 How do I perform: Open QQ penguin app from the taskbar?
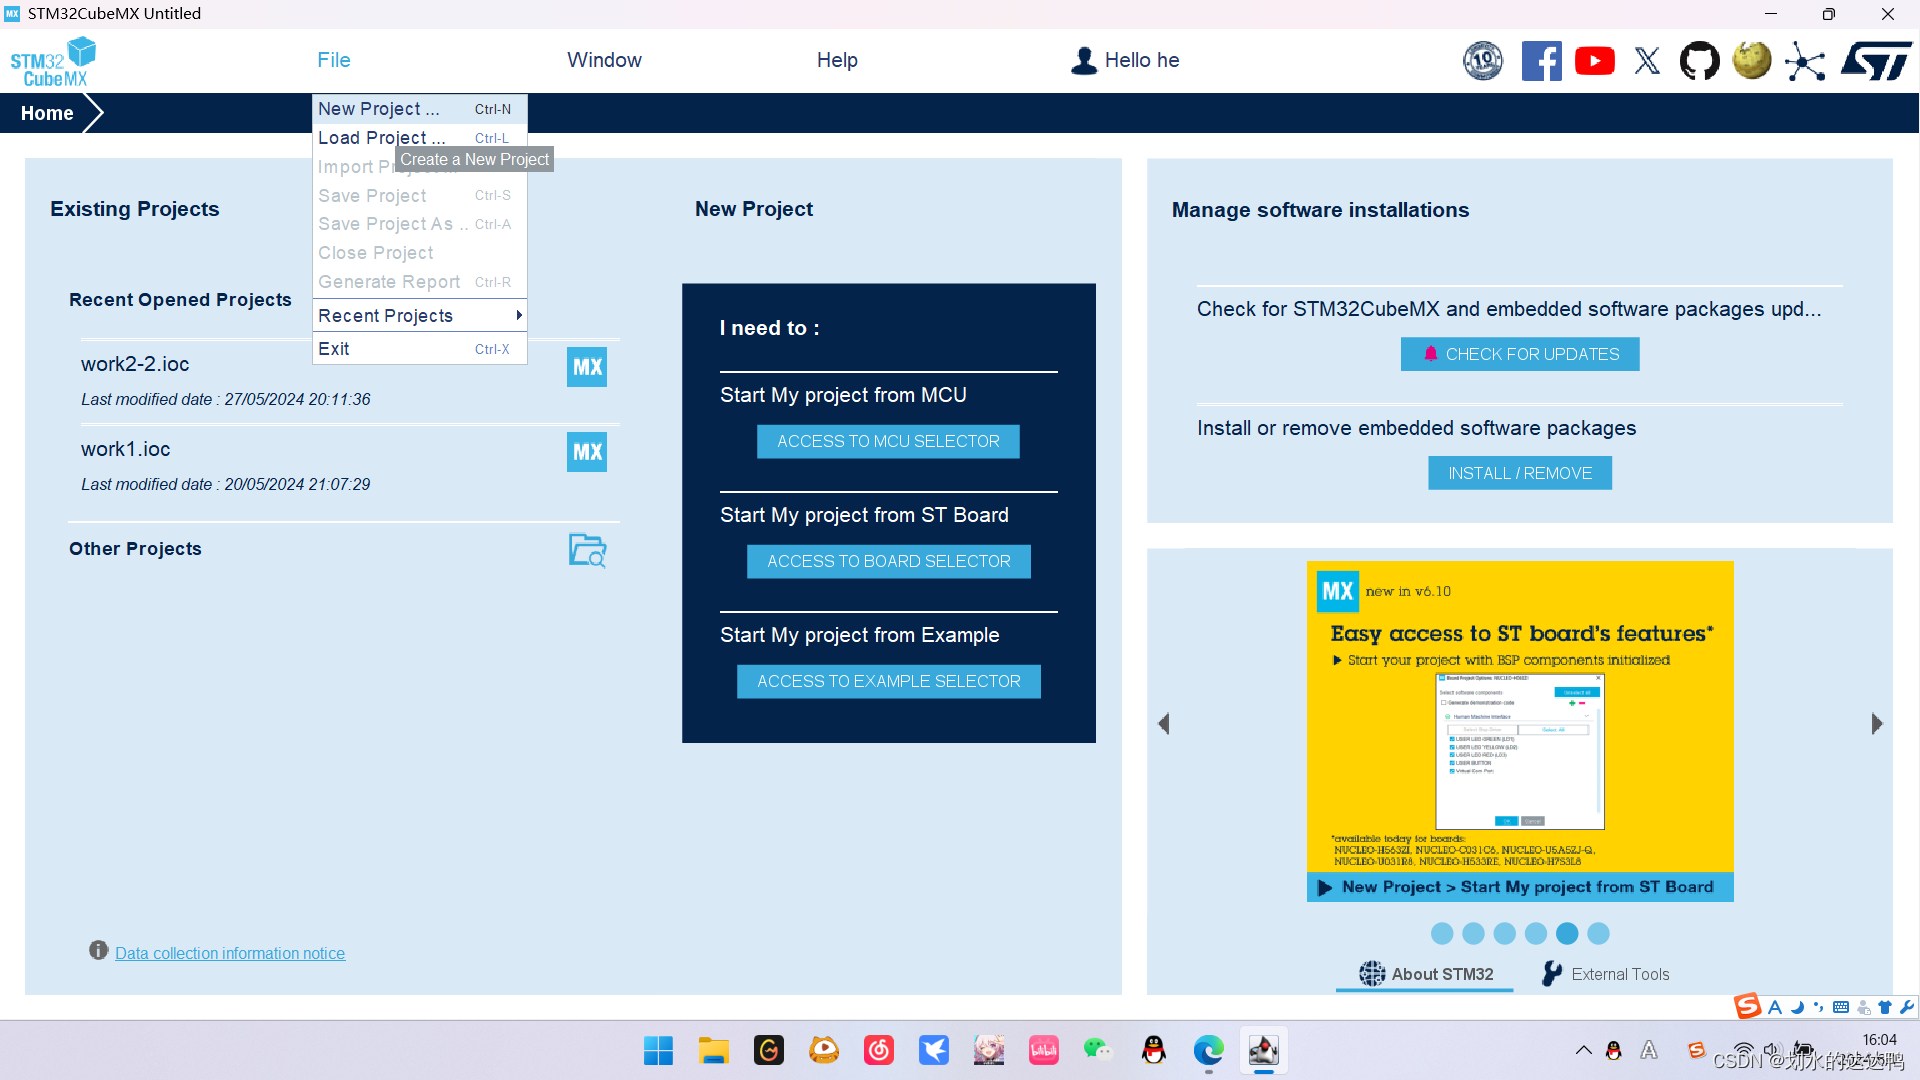click(1154, 1050)
